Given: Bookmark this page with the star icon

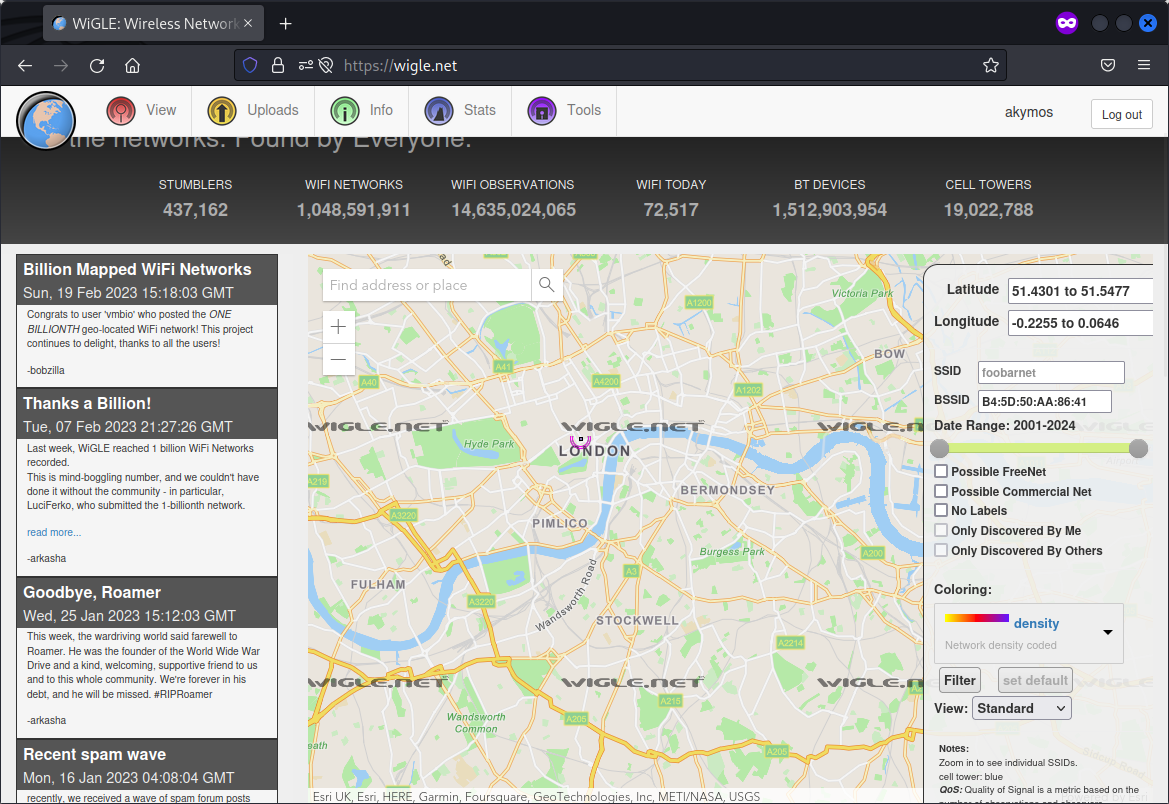Looking at the screenshot, I should 990,66.
